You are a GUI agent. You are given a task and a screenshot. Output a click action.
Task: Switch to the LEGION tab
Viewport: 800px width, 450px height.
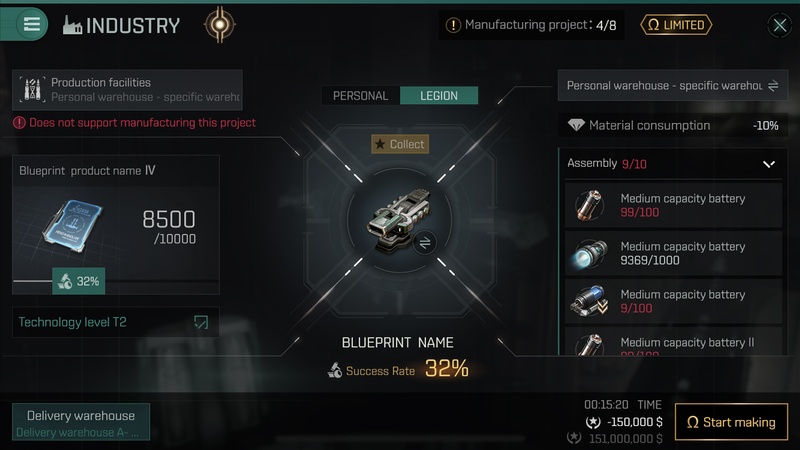(x=439, y=95)
